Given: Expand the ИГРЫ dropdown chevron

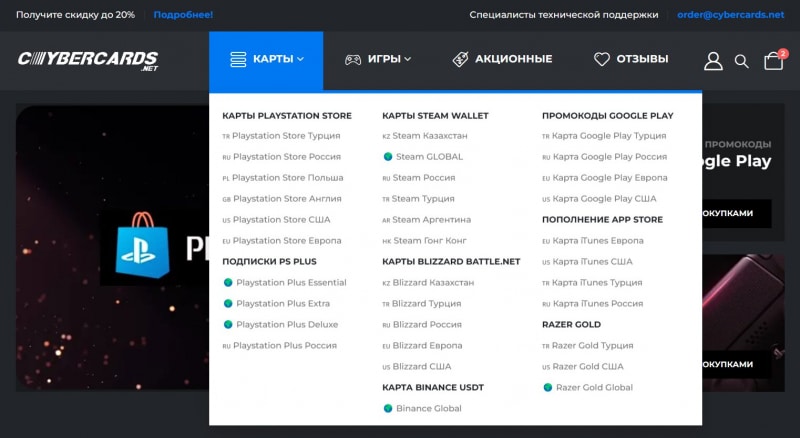Looking at the screenshot, I should (408, 59).
